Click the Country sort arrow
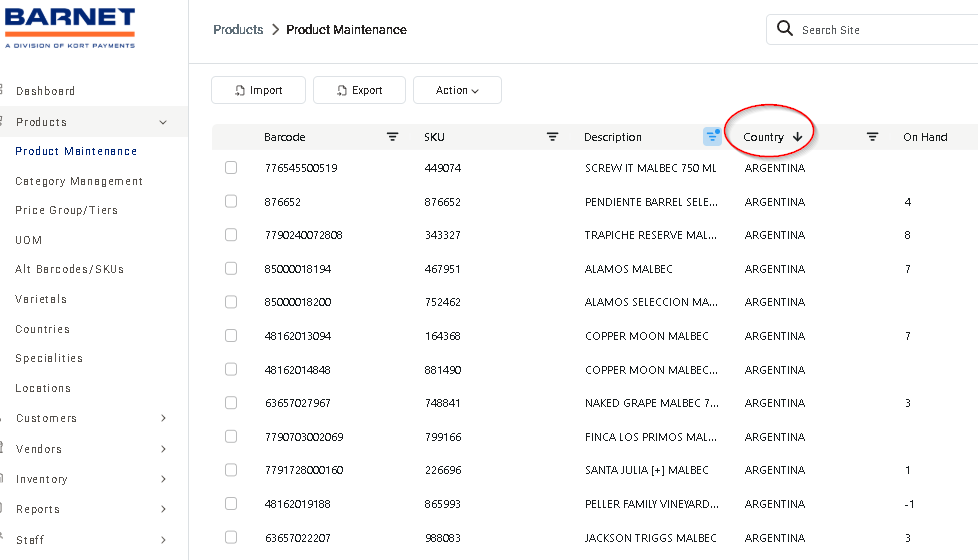The image size is (978, 560). tap(797, 137)
